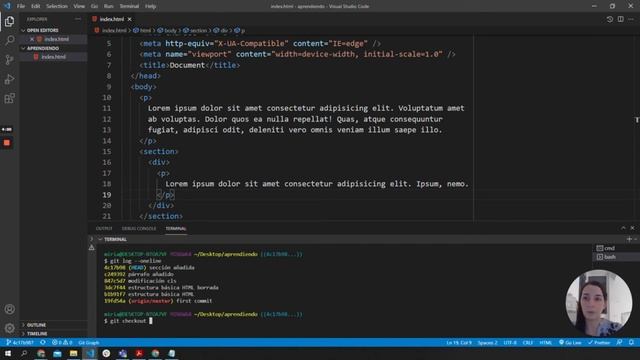The height and width of the screenshot is (360, 640).
Task: Open the Accounts menu icon
Action: click(9, 309)
